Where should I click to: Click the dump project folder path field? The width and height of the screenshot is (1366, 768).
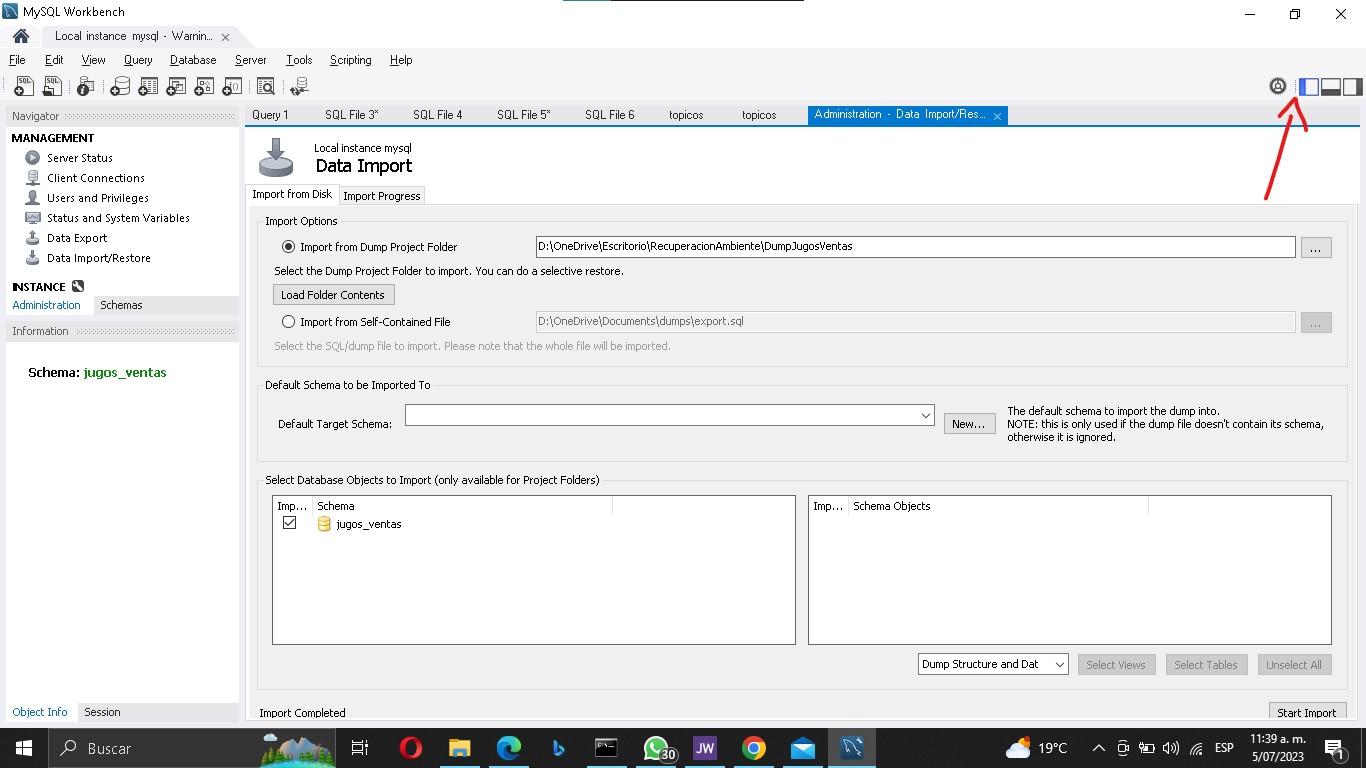click(x=915, y=246)
